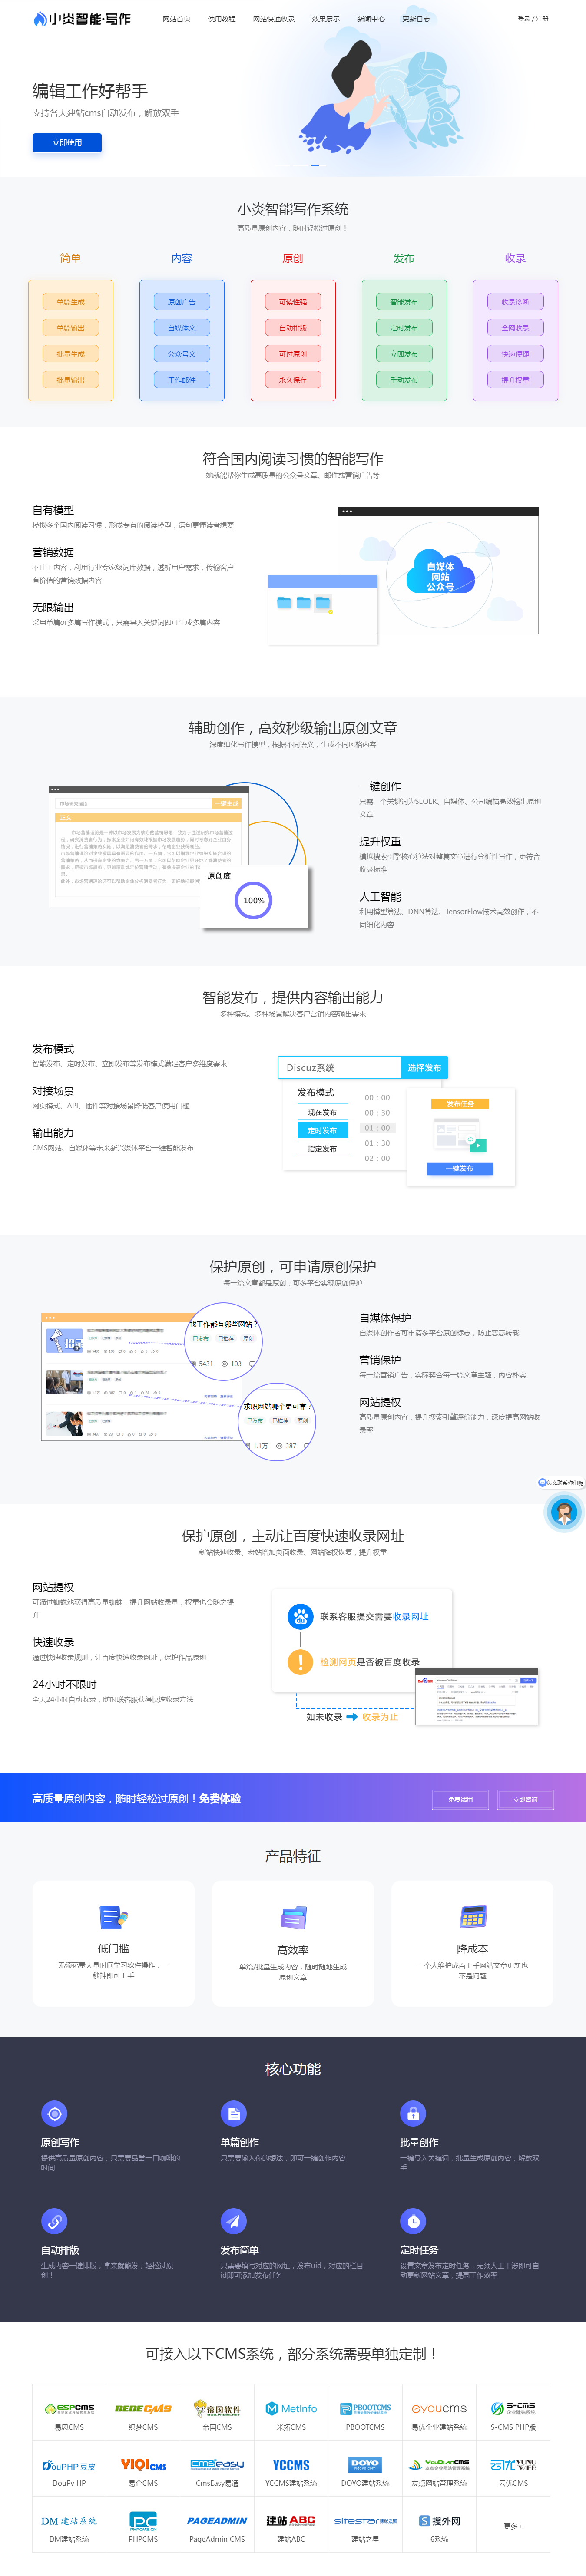Click the 原创广告 tag in 内容 column

pyautogui.click(x=182, y=302)
